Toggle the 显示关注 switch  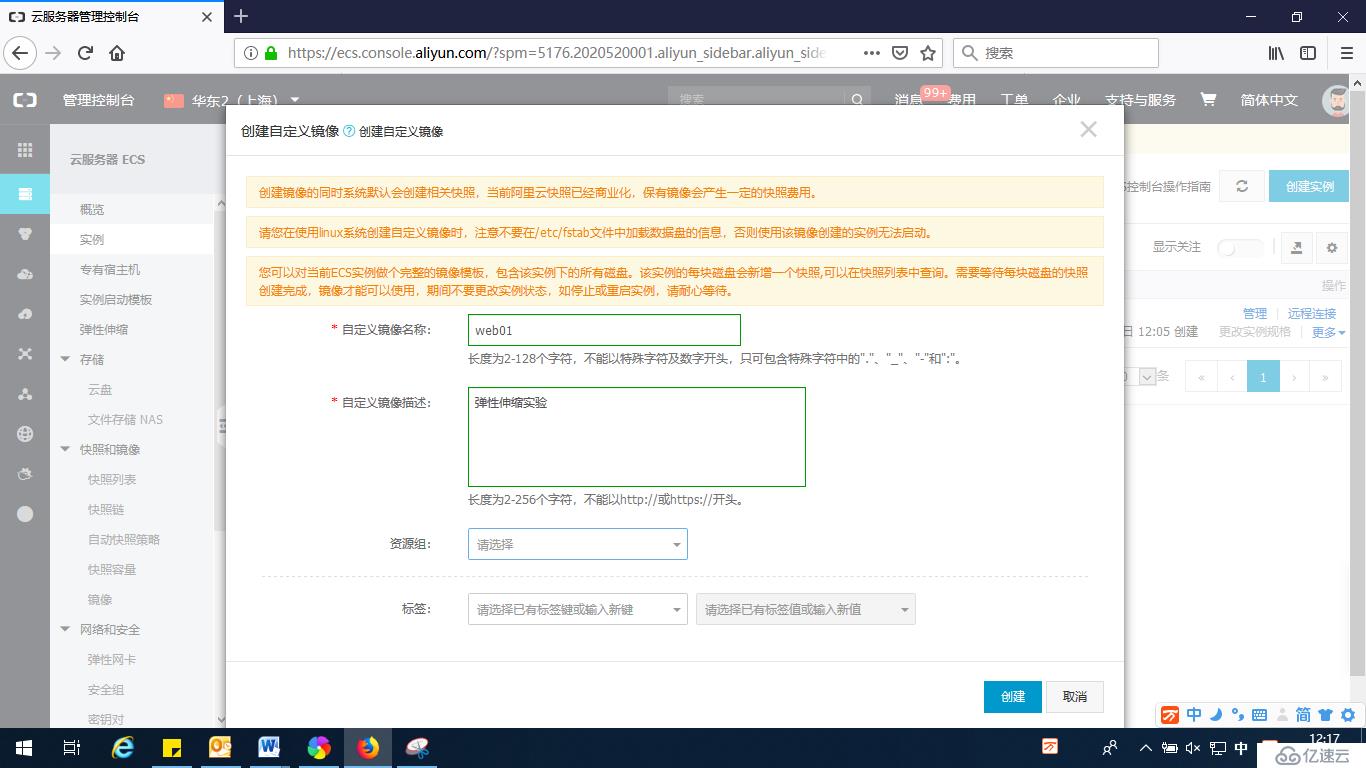point(1240,248)
